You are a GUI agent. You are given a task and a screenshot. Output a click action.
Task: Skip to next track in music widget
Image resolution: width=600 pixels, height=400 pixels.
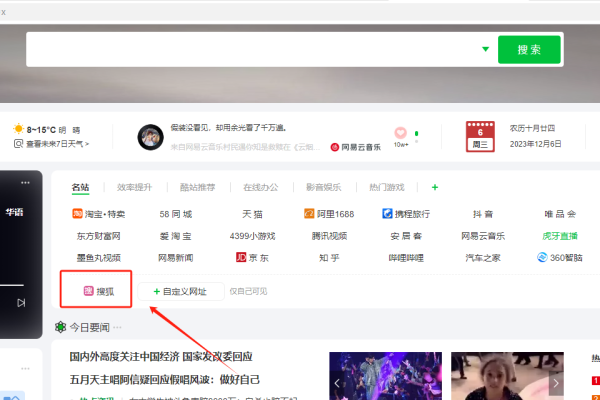tap(21, 303)
